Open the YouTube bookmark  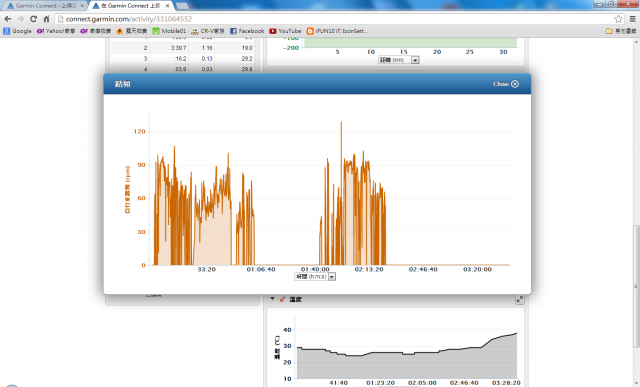tap(285, 31)
